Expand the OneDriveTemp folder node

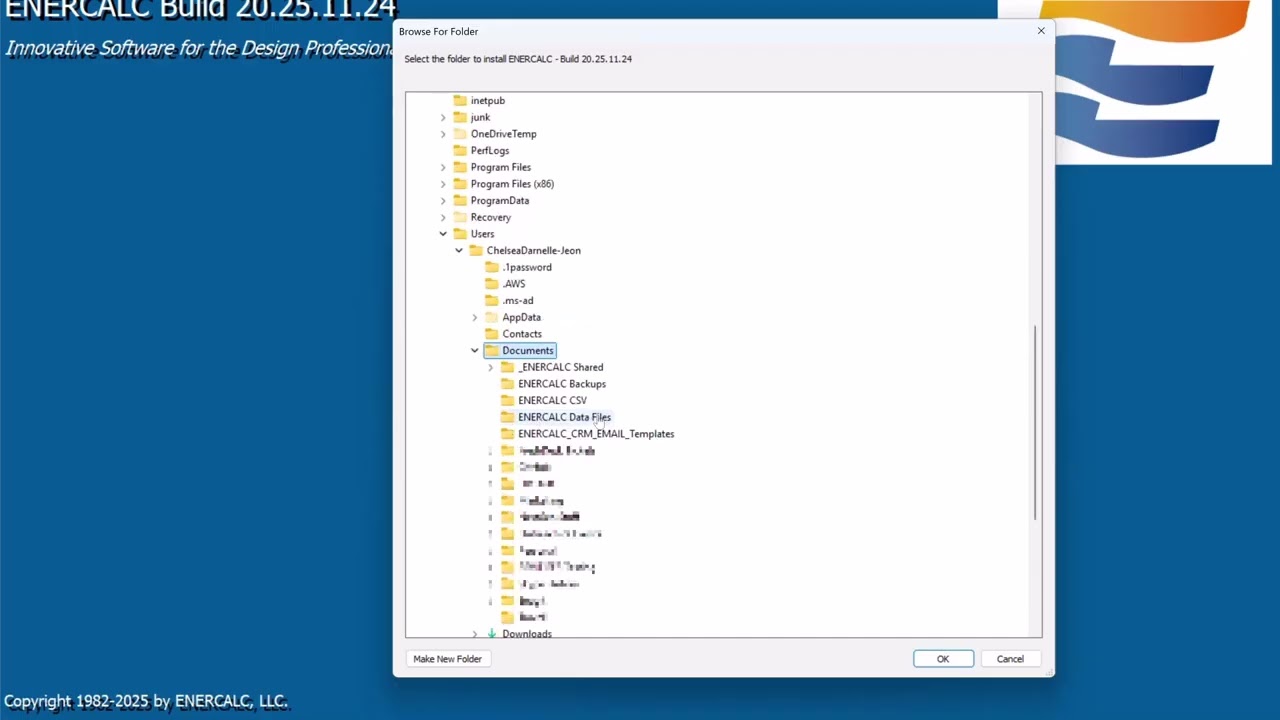coord(443,134)
